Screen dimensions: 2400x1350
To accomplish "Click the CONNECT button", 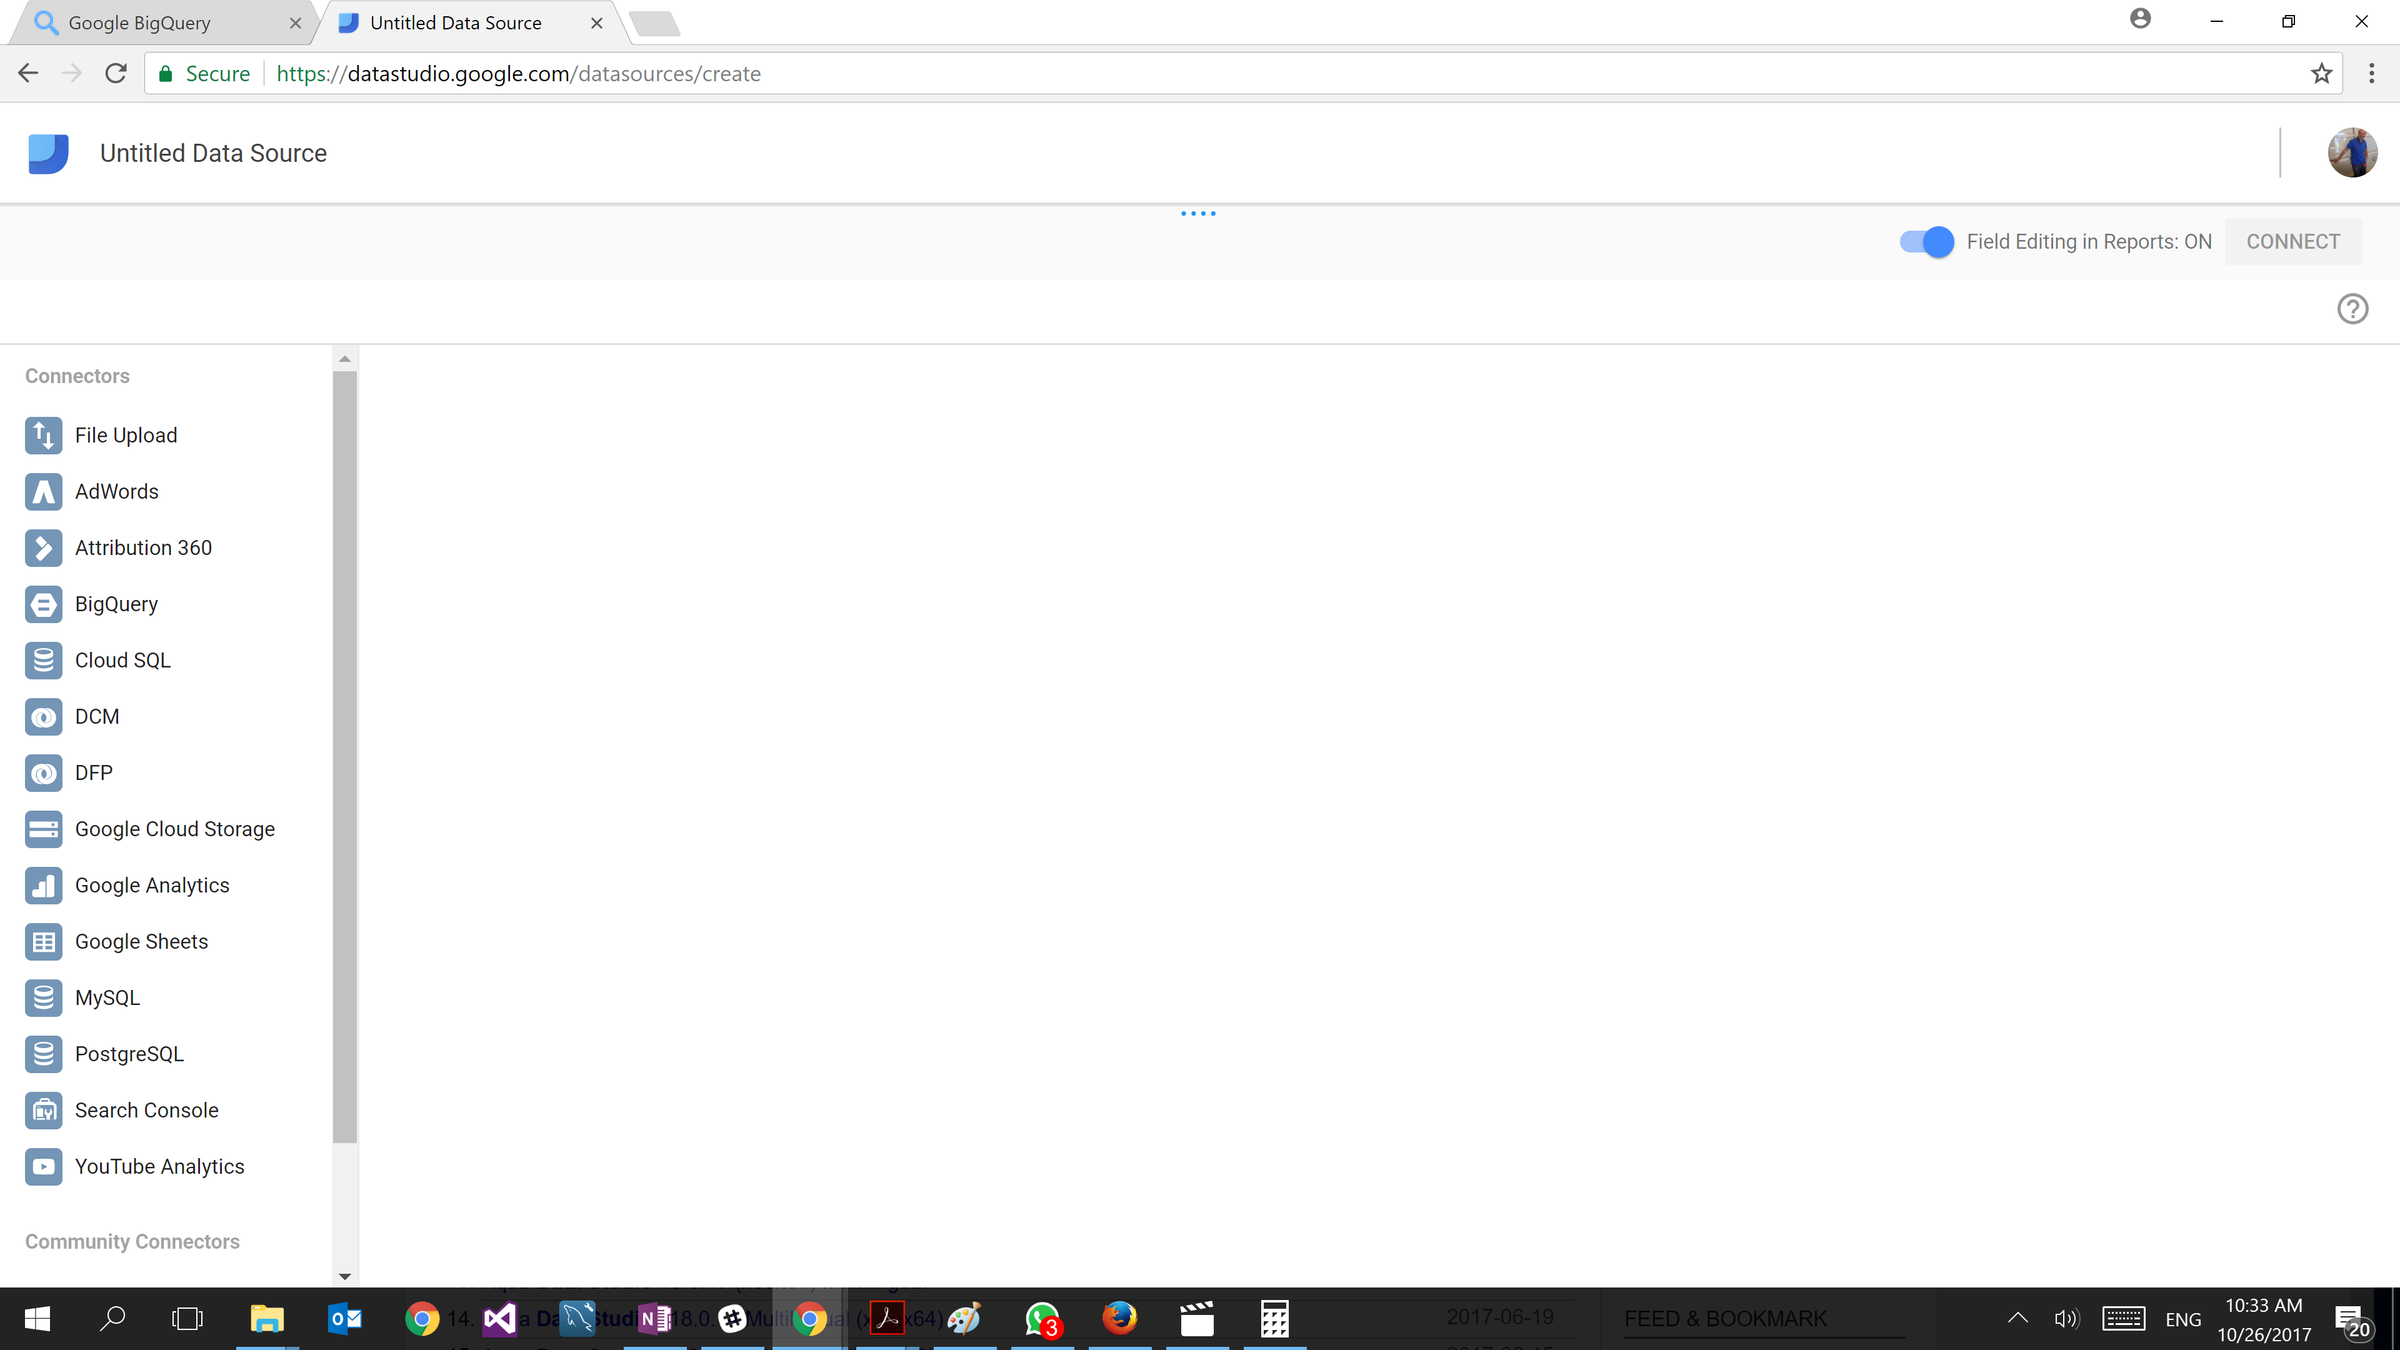I will coord(2293,242).
